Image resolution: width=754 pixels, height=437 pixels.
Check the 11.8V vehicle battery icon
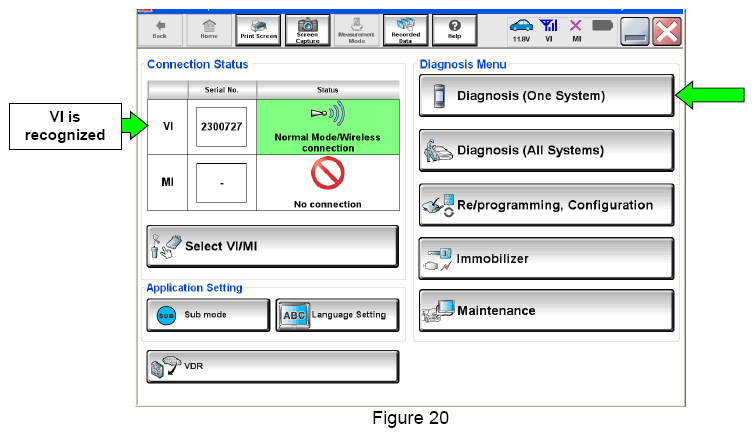tap(521, 30)
